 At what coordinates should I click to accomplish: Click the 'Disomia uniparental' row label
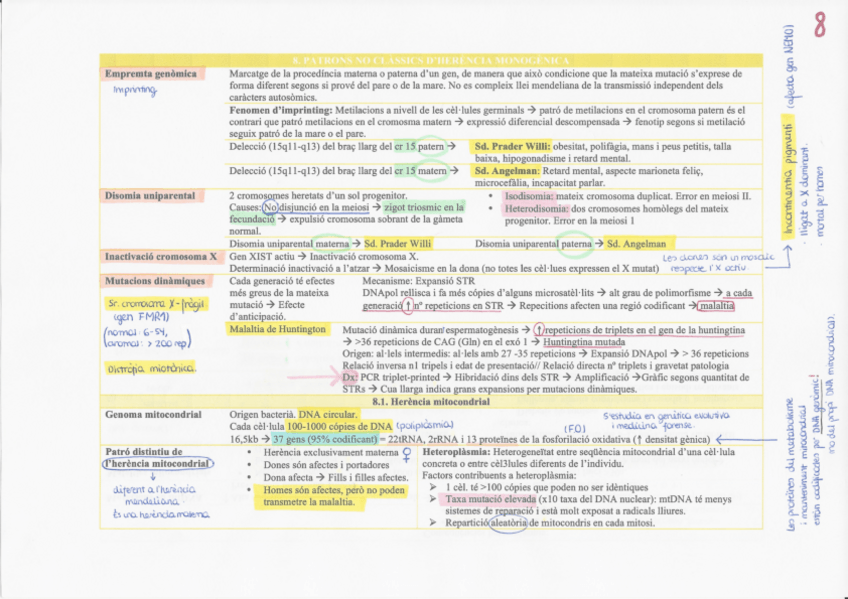coord(150,196)
